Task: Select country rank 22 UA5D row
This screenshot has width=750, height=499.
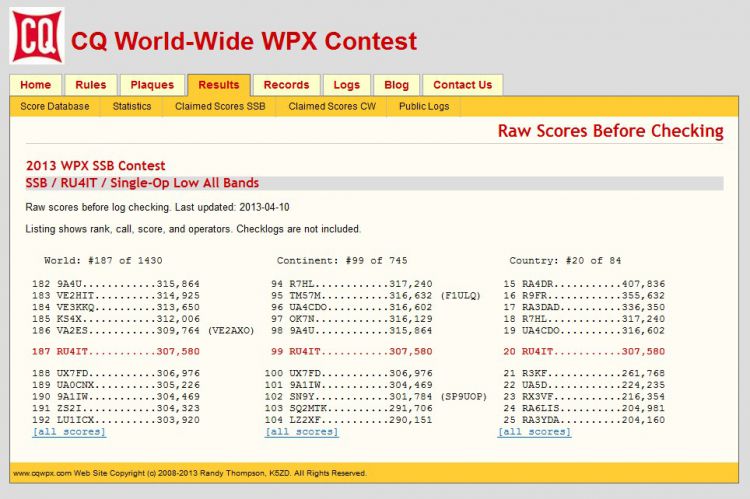Action: pos(584,385)
